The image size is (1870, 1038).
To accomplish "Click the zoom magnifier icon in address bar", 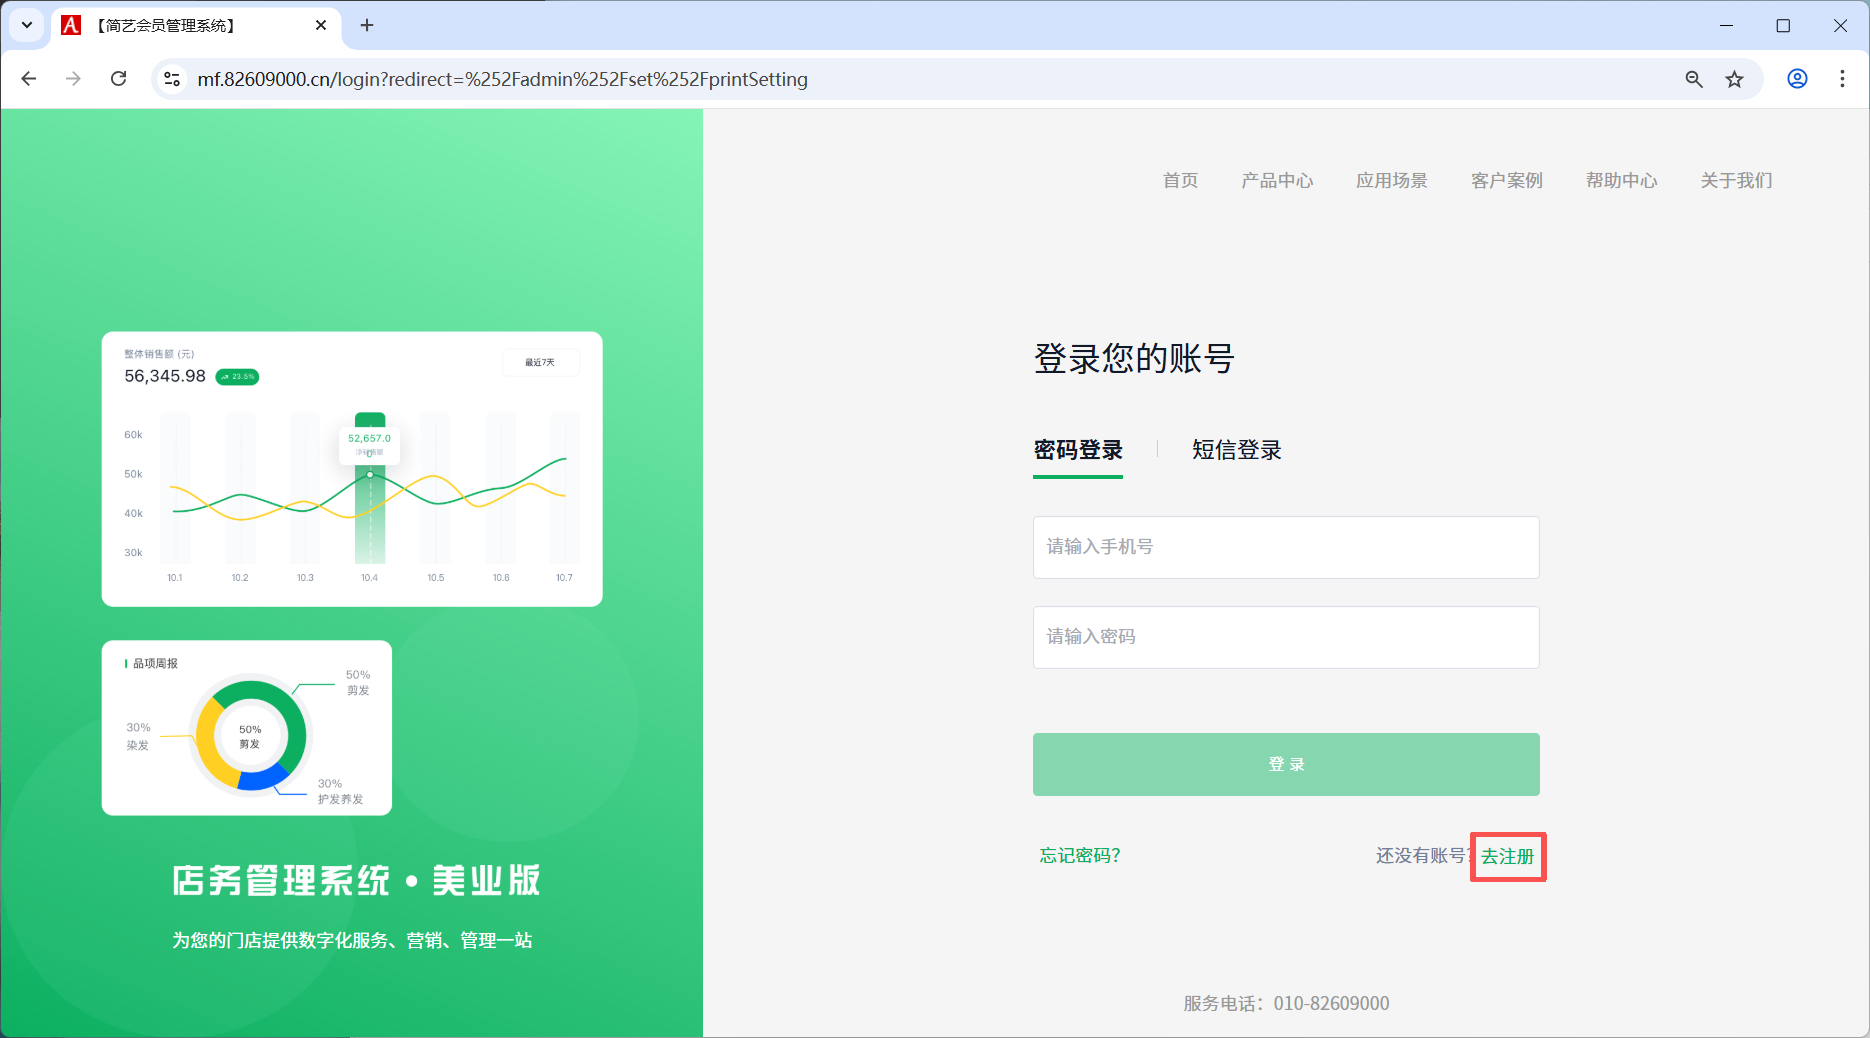I will (x=1694, y=79).
